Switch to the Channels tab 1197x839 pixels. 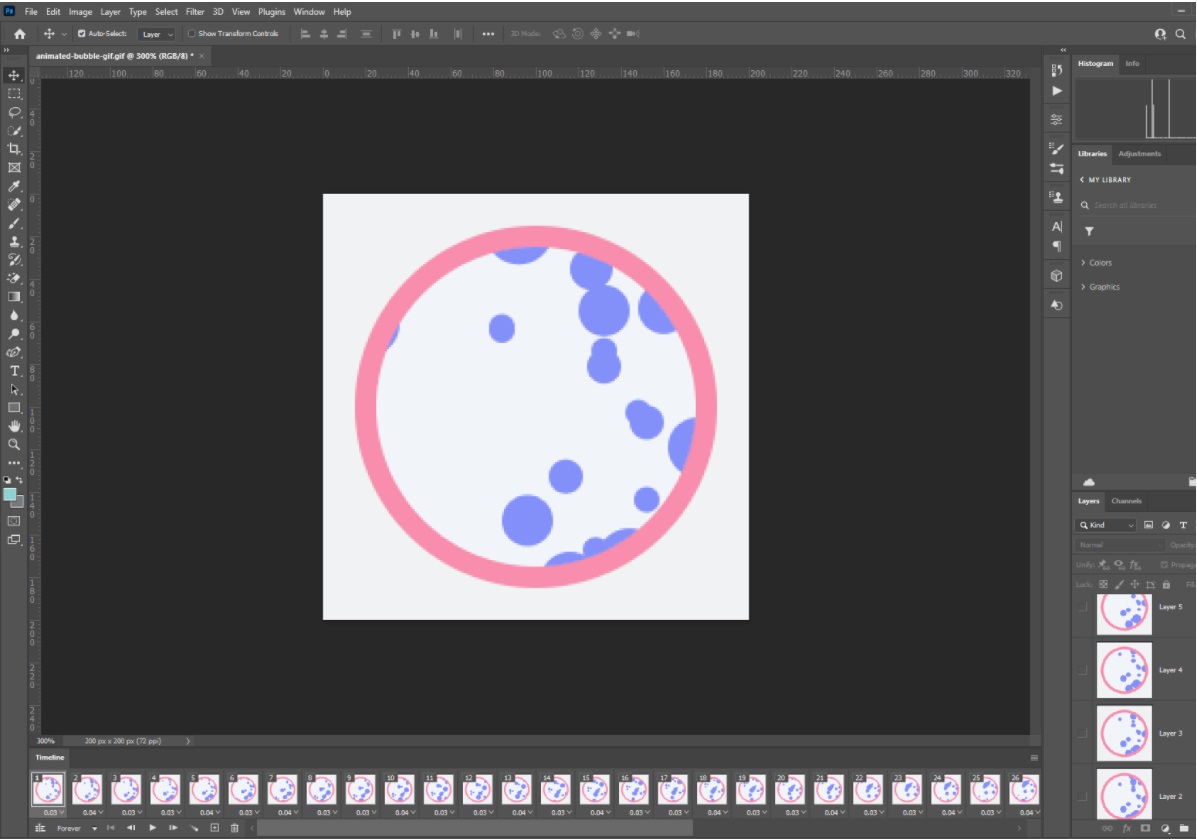pyautogui.click(x=1127, y=501)
